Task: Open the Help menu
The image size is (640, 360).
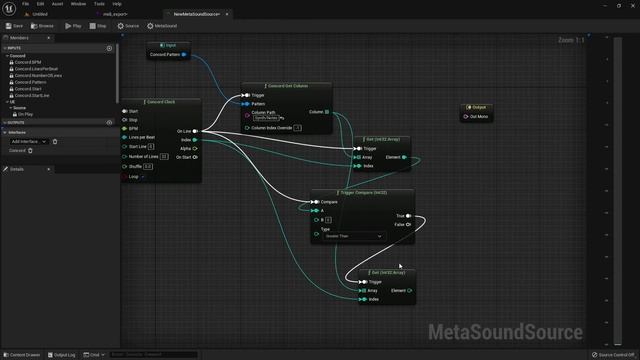Action: tap(117, 4)
